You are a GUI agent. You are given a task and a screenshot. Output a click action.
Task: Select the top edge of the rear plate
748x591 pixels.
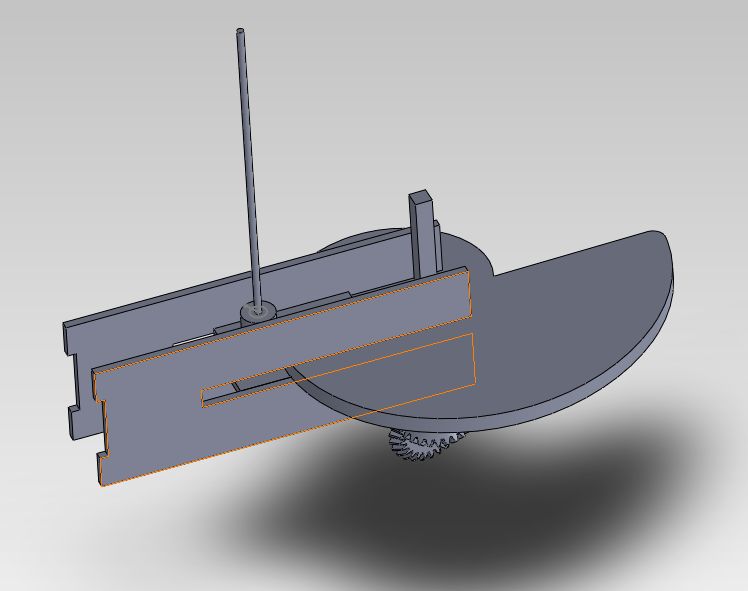(x=200, y=286)
